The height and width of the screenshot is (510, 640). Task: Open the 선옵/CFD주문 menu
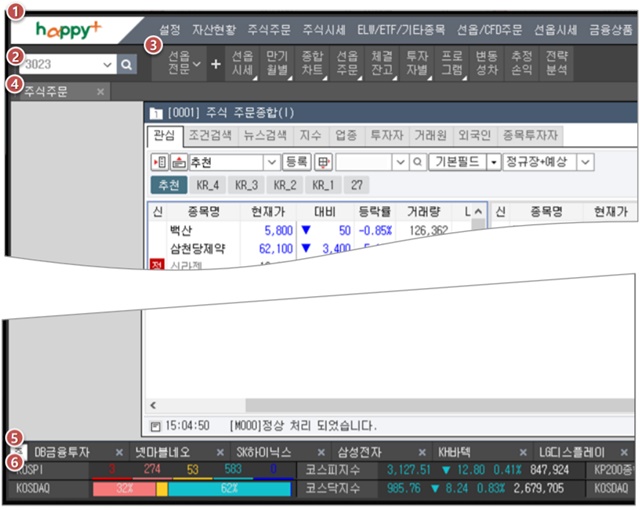point(489,29)
